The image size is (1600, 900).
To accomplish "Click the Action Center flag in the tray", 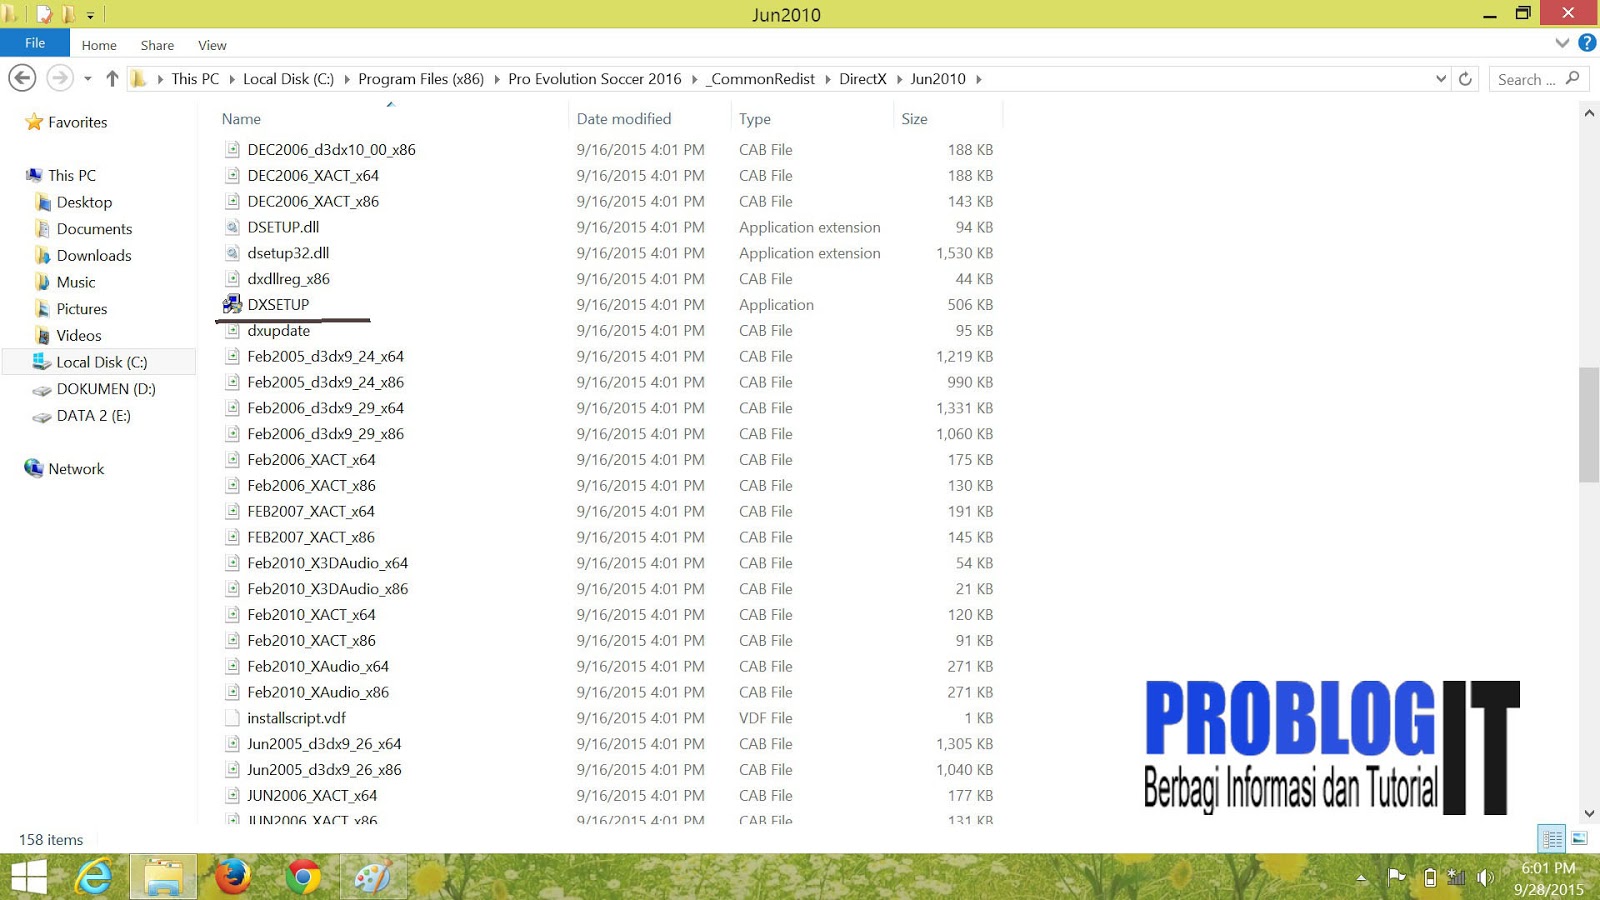I will pos(1396,877).
